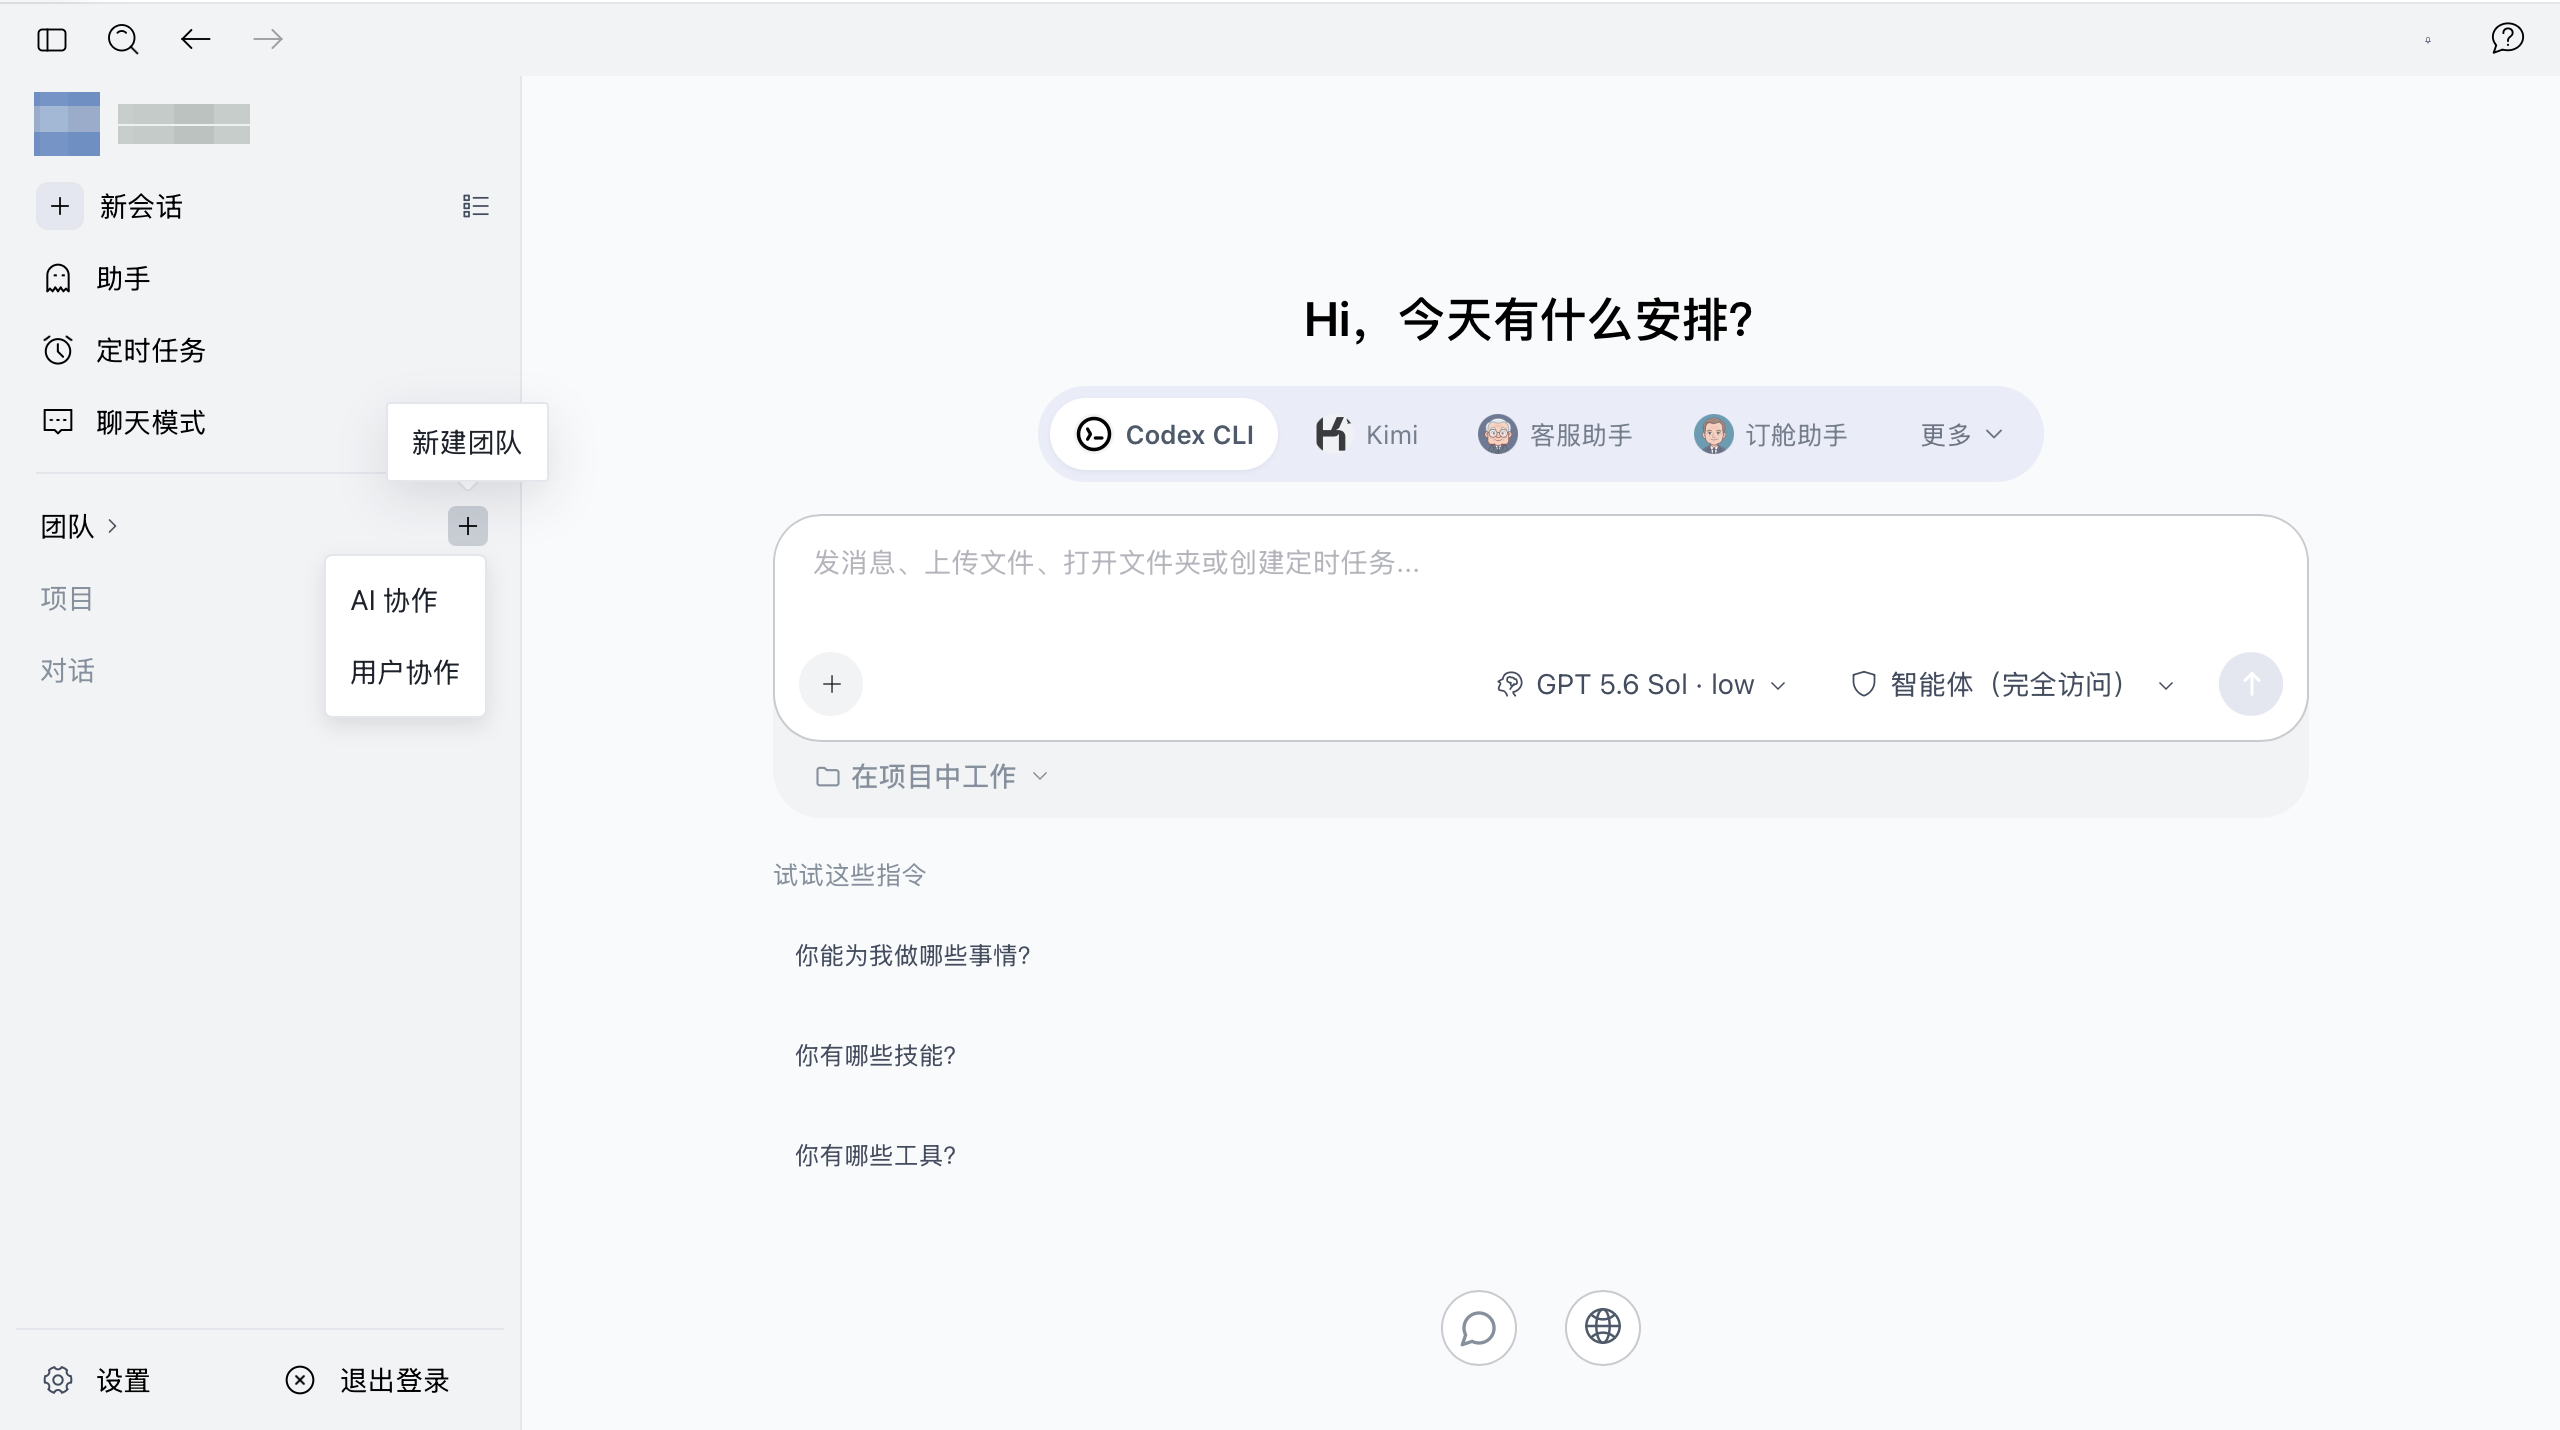Click the plus button beside 团队

(468, 526)
